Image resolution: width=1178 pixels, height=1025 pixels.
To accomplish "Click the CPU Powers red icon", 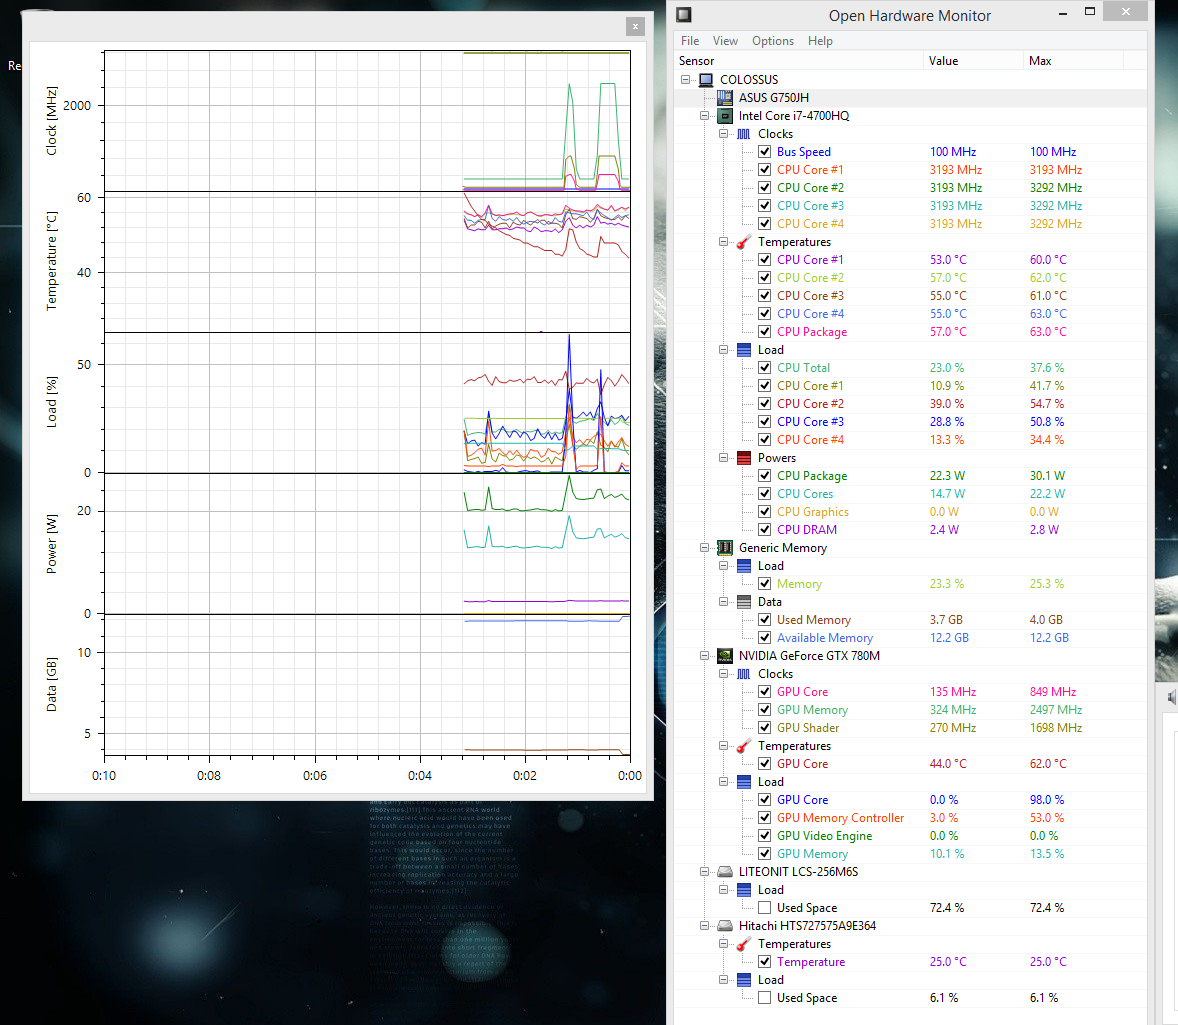I will point(744,458).
